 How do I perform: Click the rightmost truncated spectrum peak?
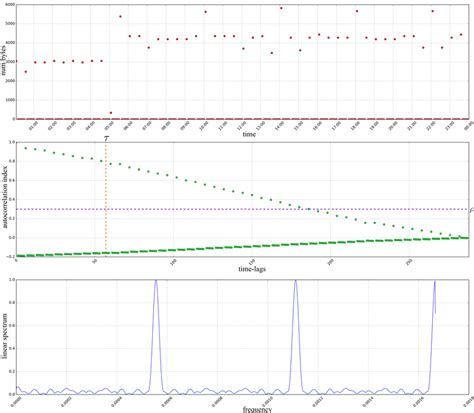434,283
